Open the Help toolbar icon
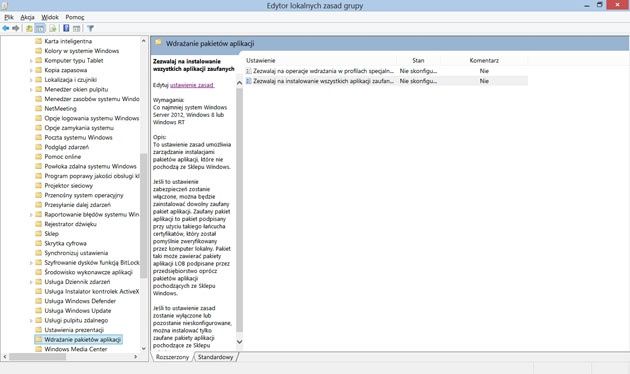 (66, 28)
